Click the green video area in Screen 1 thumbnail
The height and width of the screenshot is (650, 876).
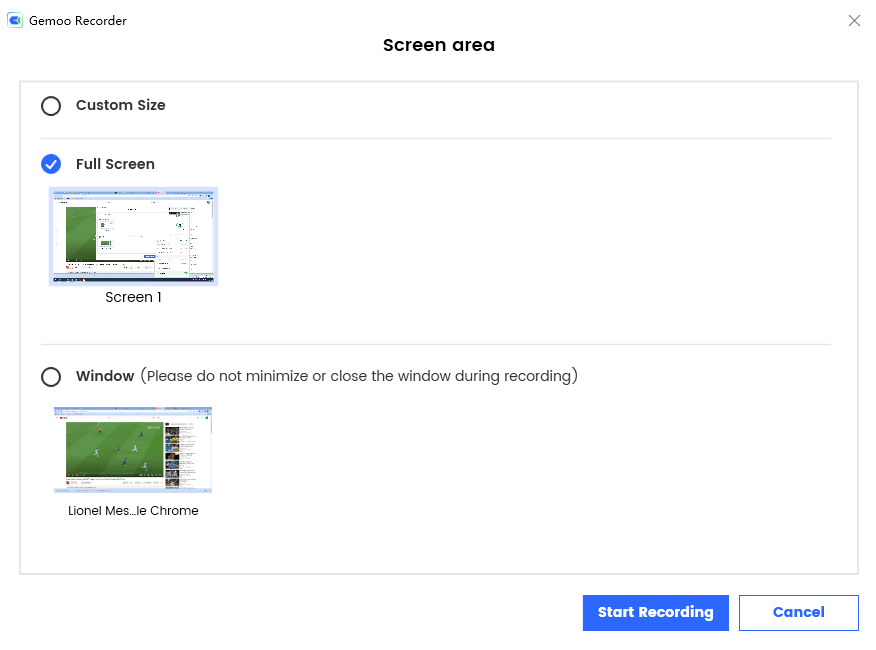80,234
